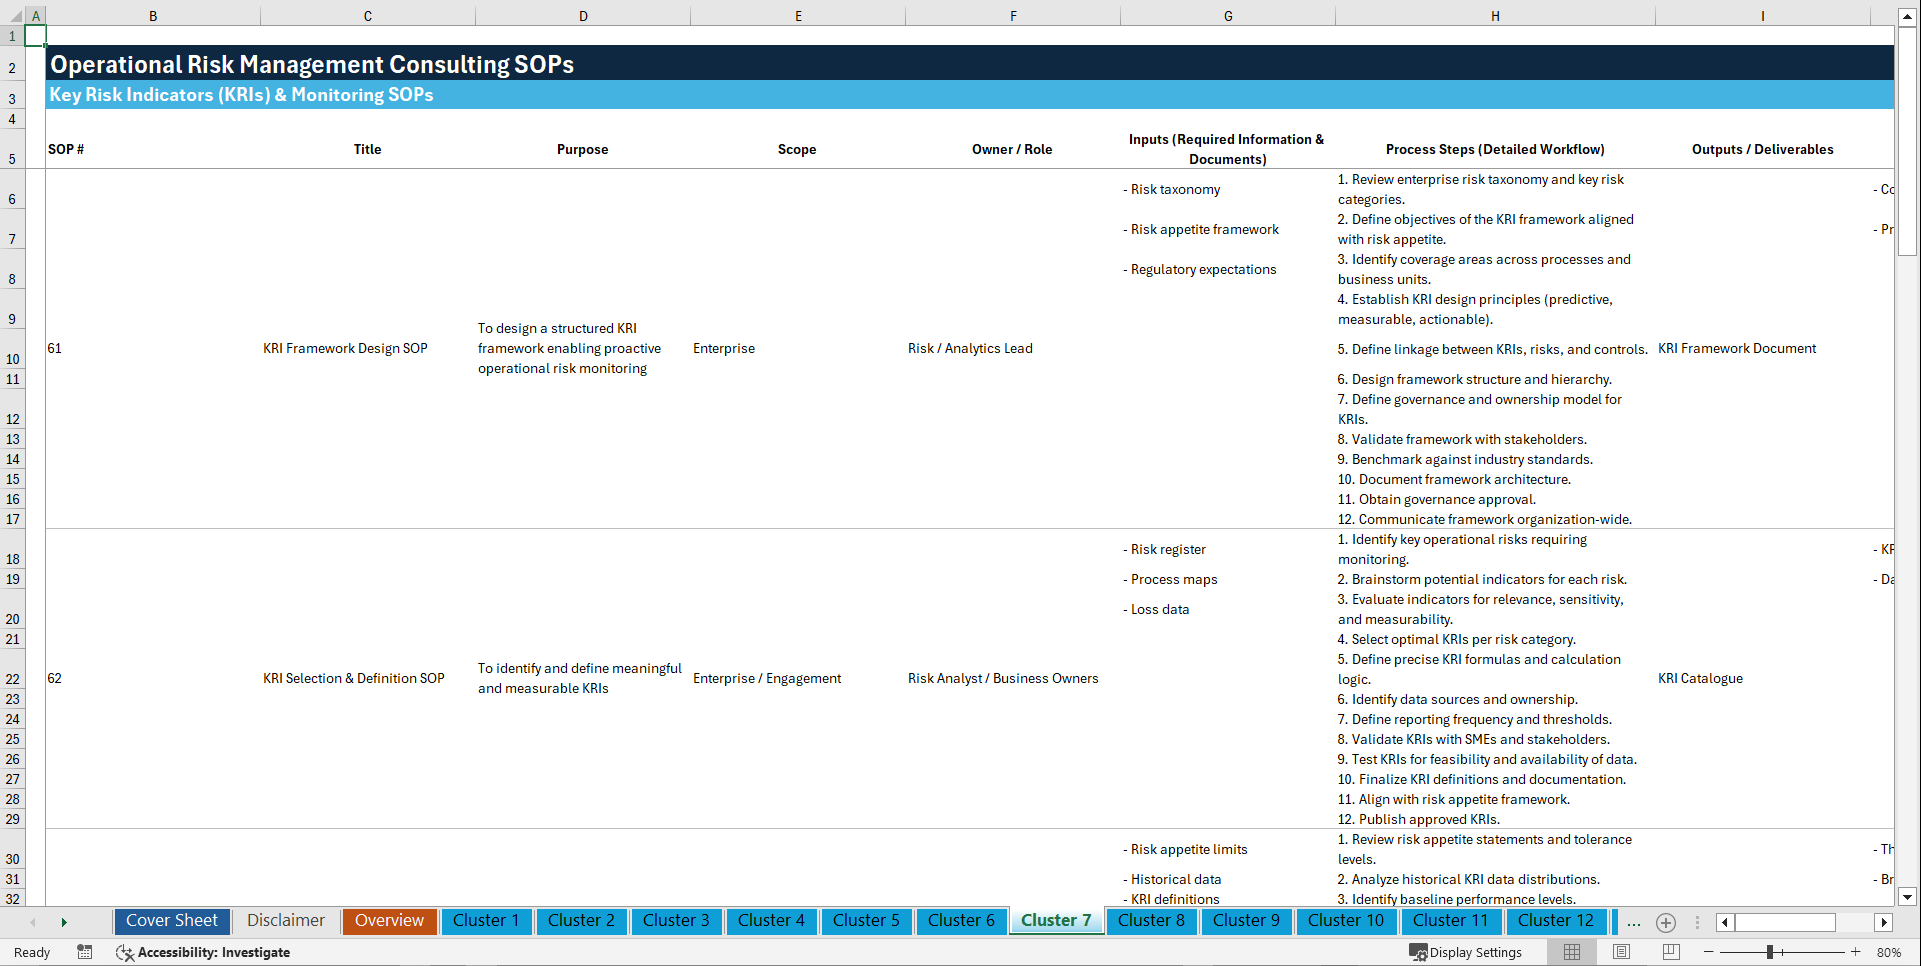Image resolution: width=1921 pixels, height=966 pixels.
Task: Click the macro recording icon in status bar
Action: point(85,952)
